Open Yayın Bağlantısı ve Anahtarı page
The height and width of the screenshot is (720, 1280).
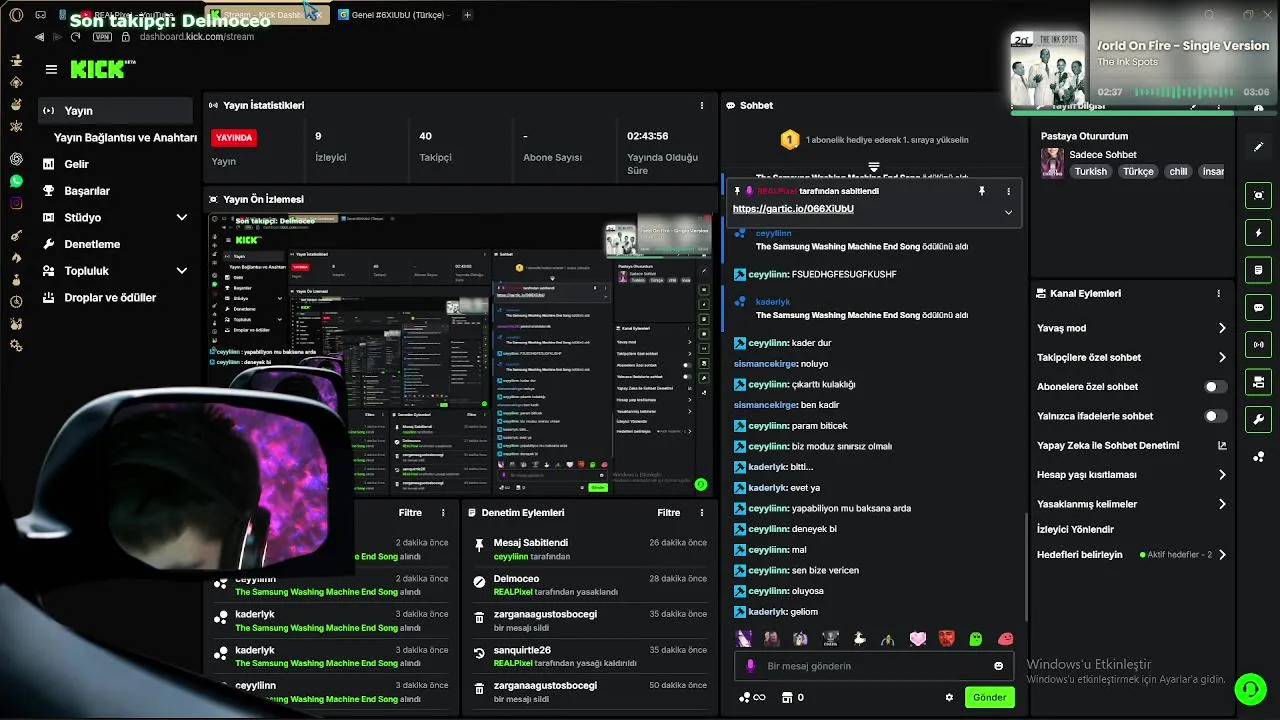[125, 137]
